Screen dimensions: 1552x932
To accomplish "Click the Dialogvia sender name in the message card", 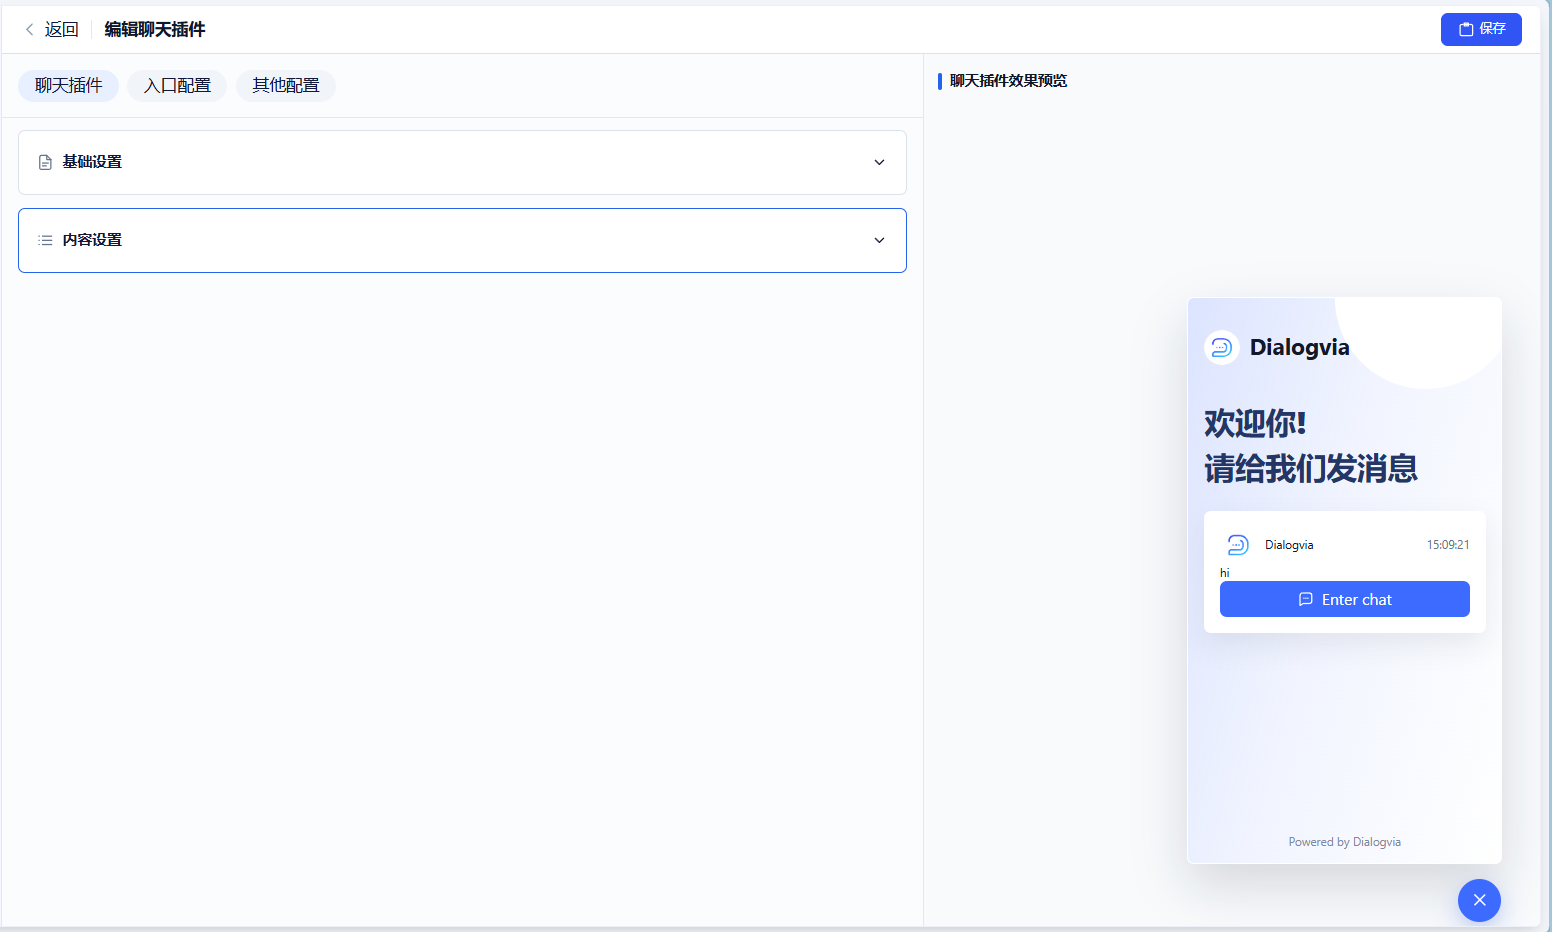I will 1289,545.
